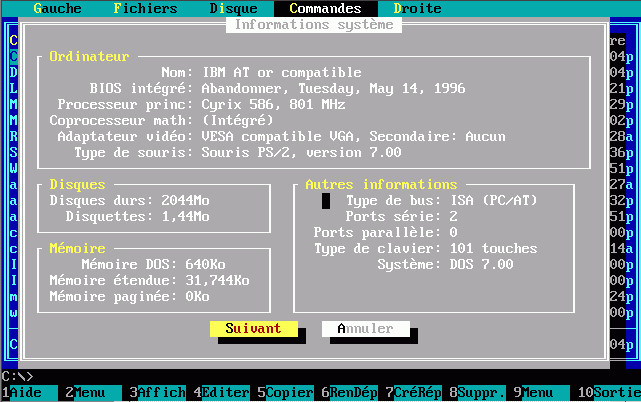Click 9 Menu in function key bar
The width and height of the screenshot is (641, 402).
pos(537,393)
